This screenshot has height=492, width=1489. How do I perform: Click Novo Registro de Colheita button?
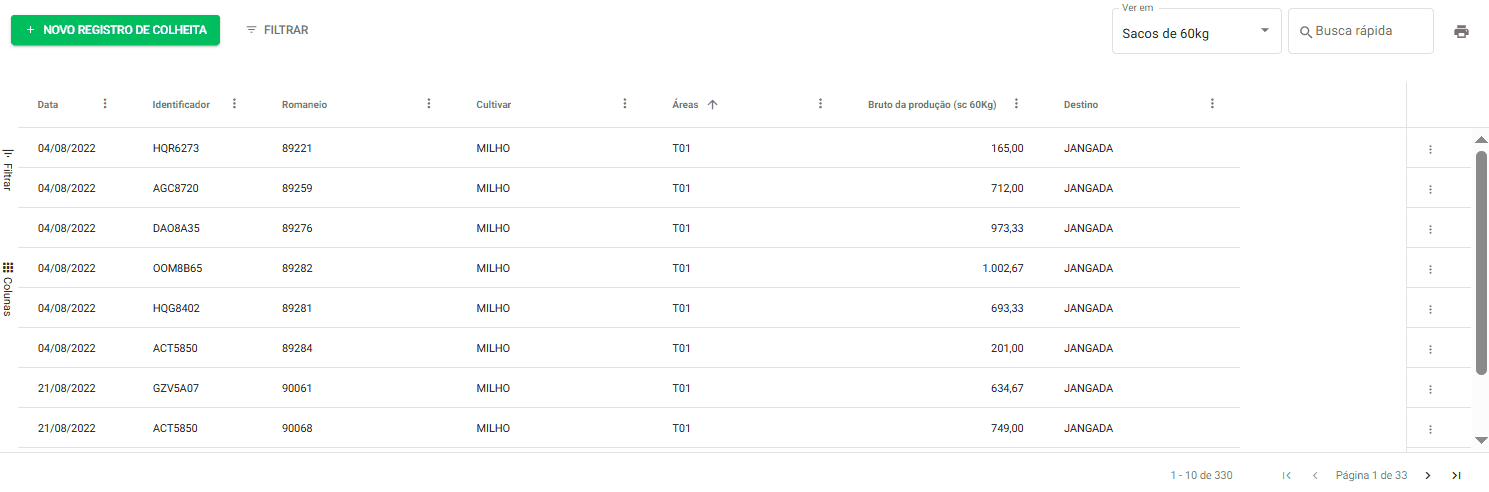[115, 30]
